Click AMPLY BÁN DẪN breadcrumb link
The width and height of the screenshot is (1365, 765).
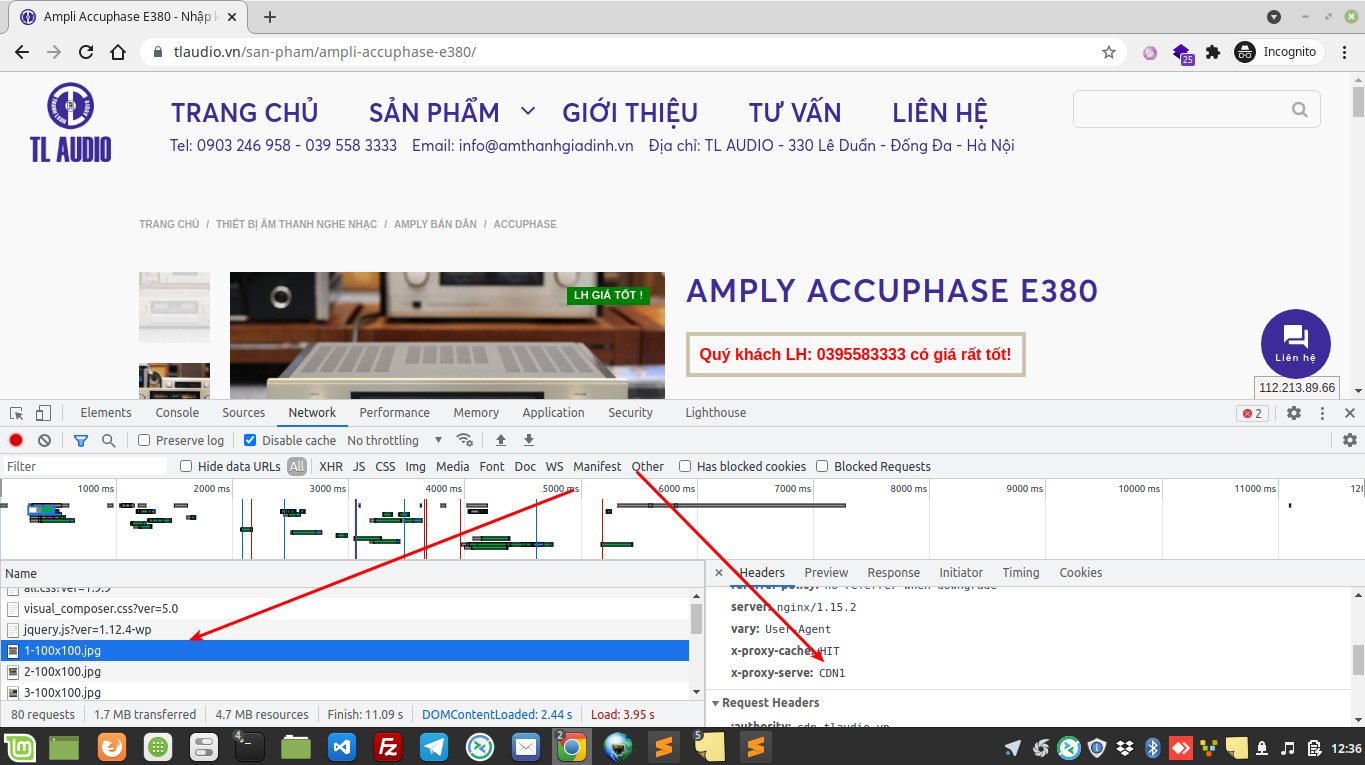pos(435,224)
